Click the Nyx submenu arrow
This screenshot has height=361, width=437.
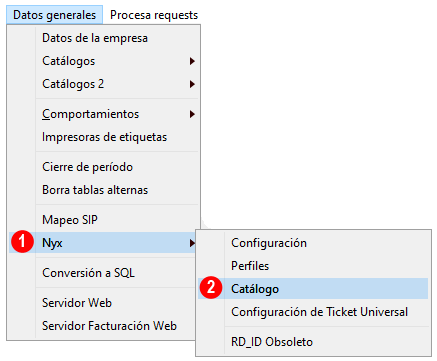(x=192, y=243)
